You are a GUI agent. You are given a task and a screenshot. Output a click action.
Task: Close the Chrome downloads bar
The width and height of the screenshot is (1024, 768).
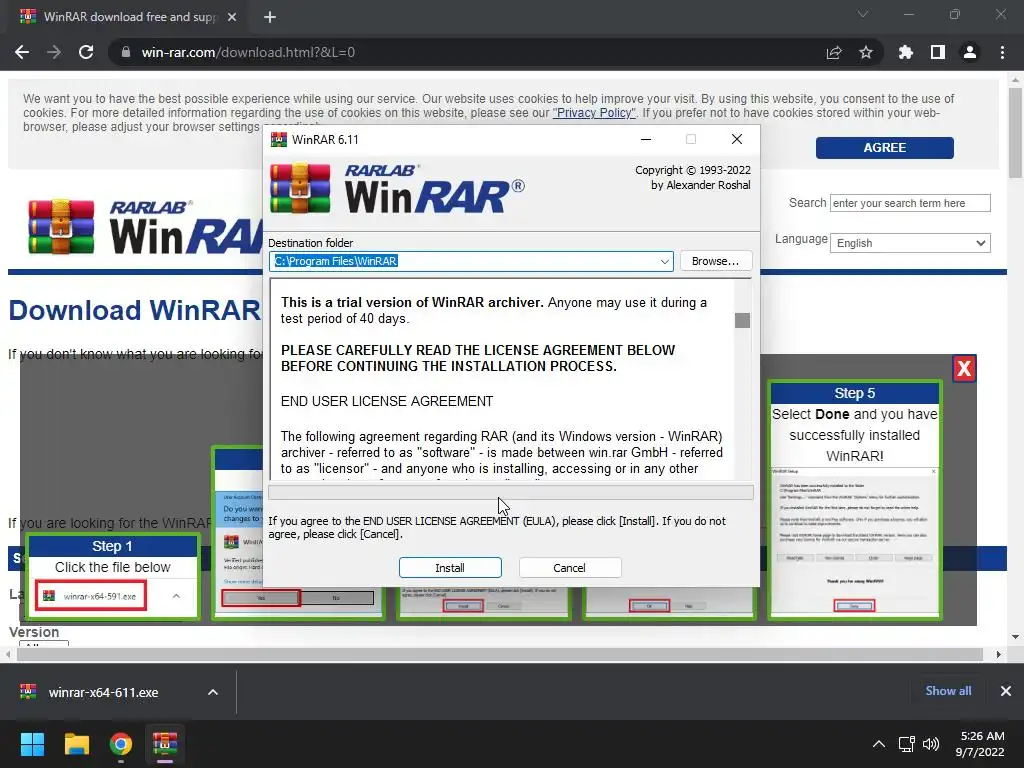tap(1006, 691)
